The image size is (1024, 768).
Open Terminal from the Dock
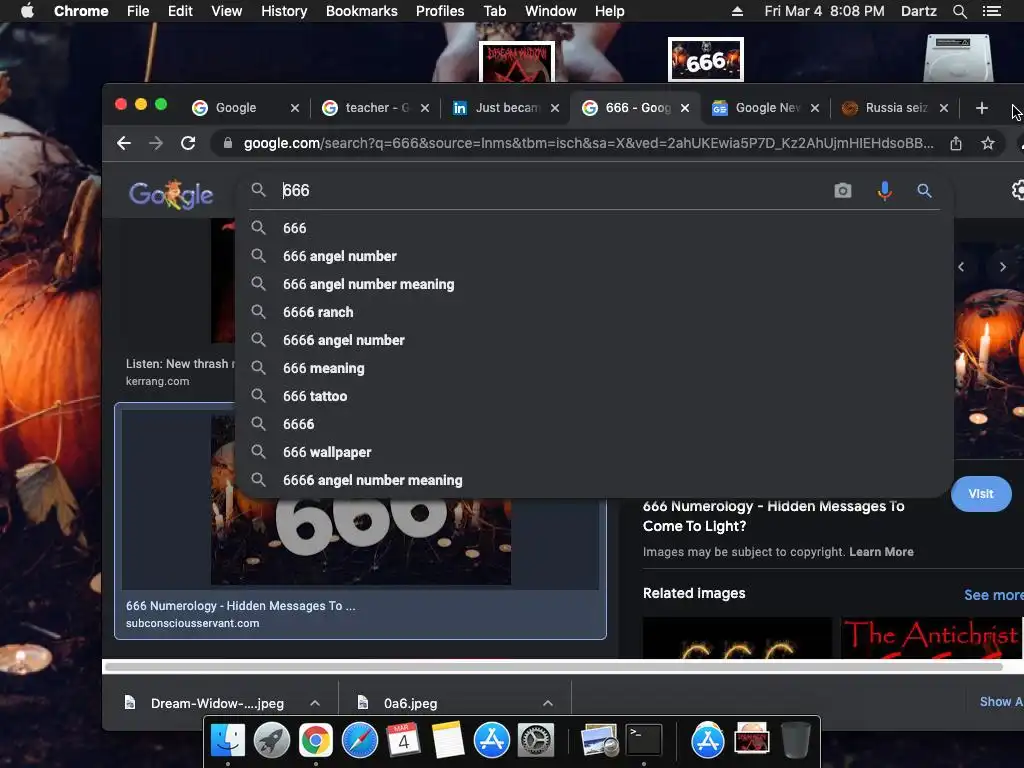(644, 741)
